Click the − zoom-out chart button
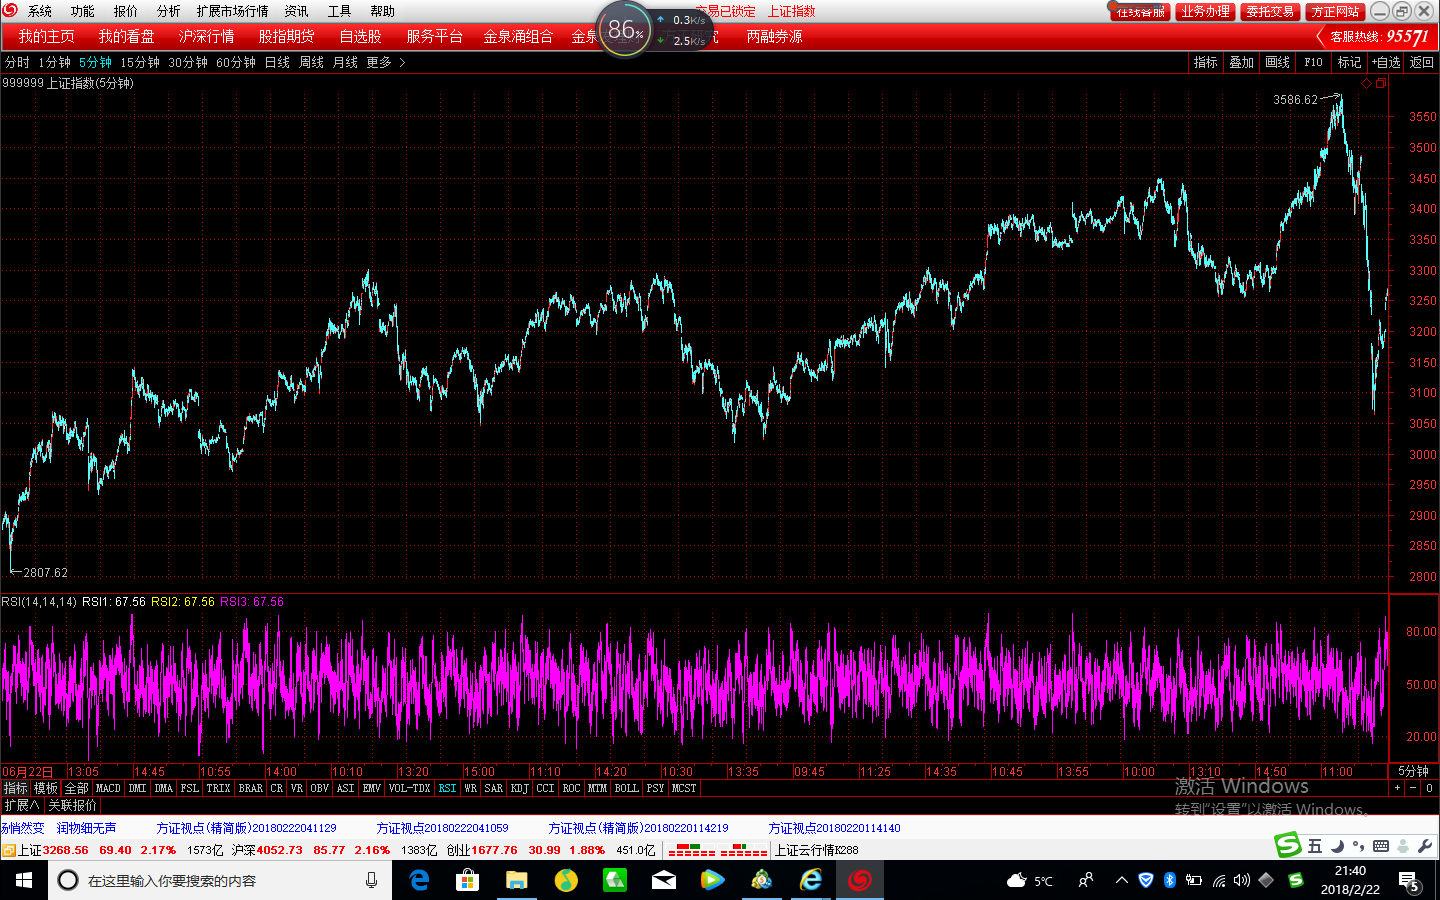 [x=1413, y=788]
